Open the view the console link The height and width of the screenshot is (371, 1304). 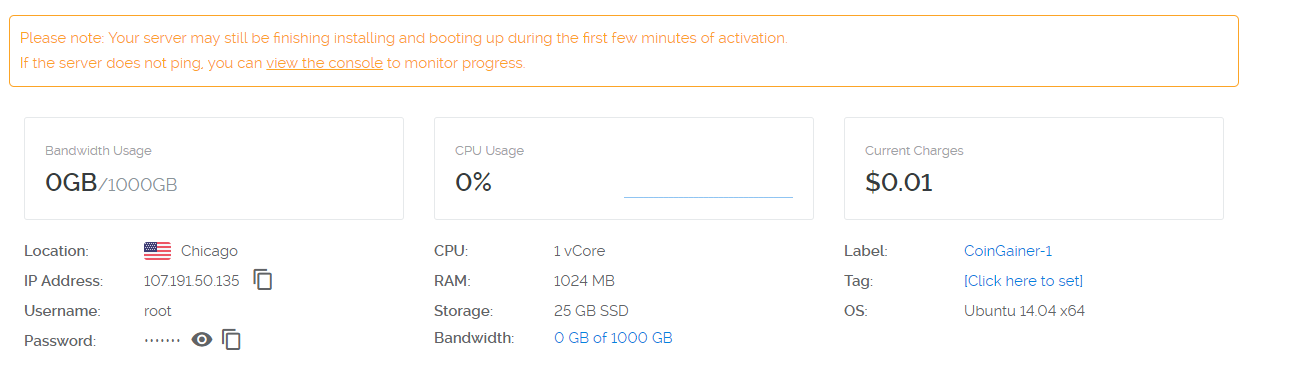tap(324, 63)
